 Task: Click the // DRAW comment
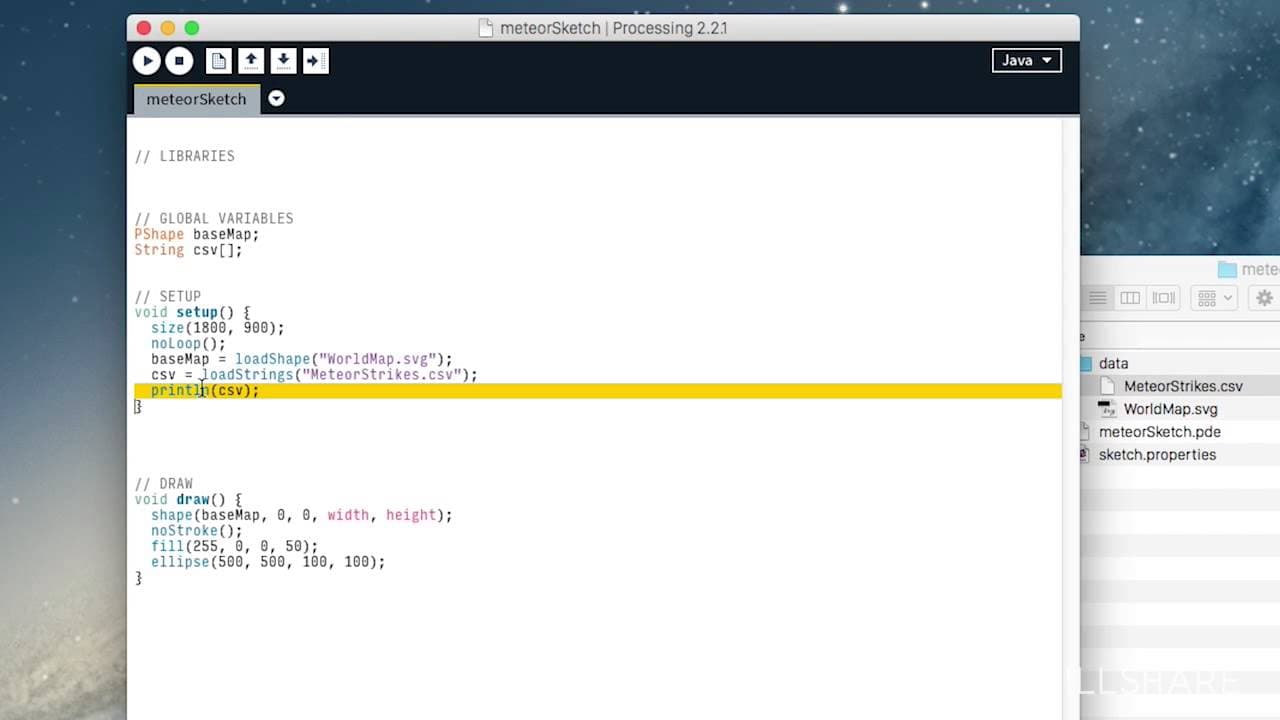tap(164, 484)
